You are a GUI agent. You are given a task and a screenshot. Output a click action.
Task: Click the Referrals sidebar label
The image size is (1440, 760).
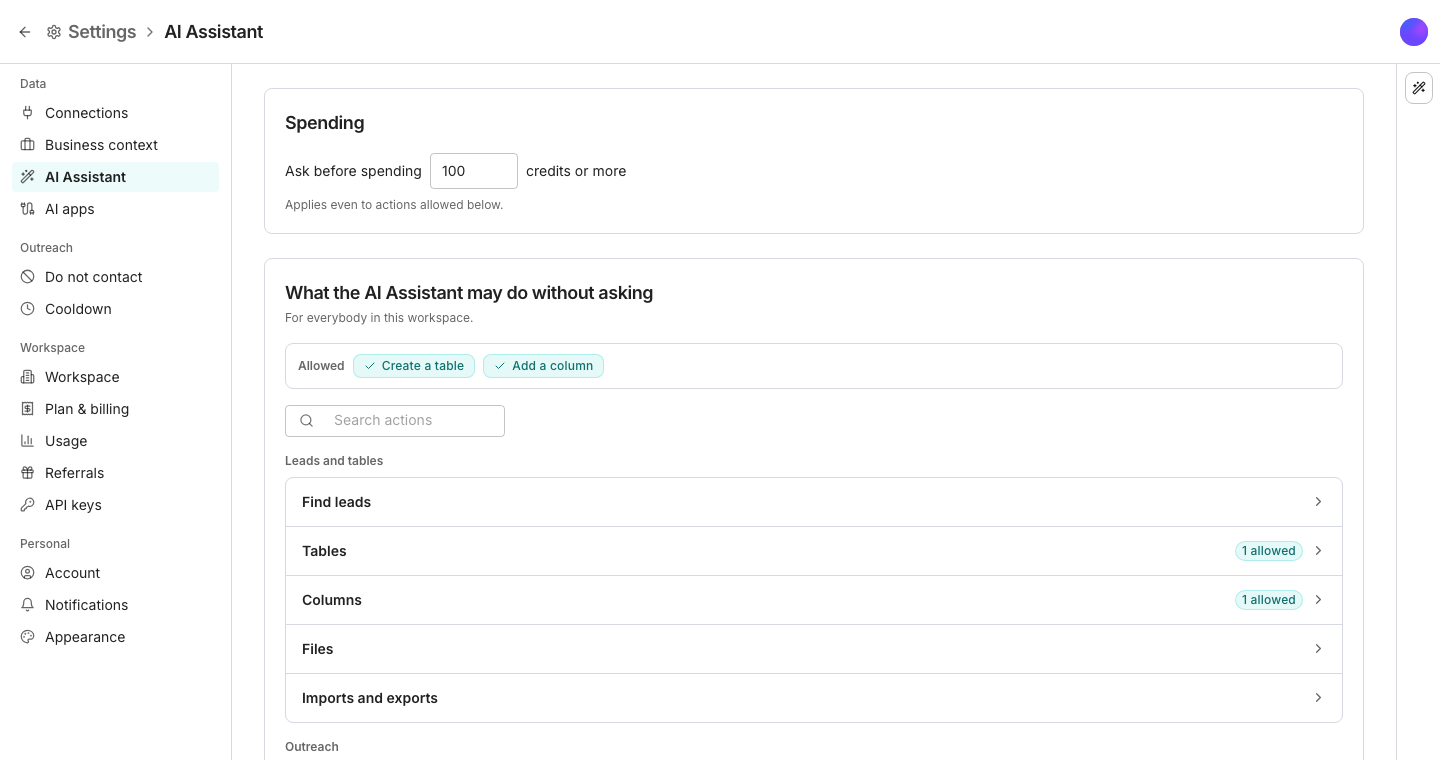pyautogui.click(x=75, y=473)
